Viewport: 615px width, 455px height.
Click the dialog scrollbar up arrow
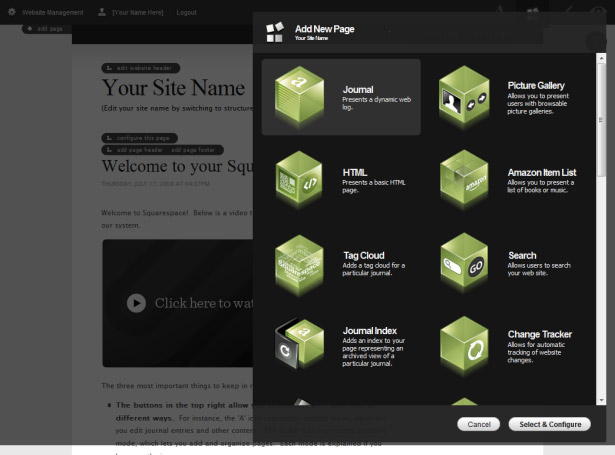(601, 58)
